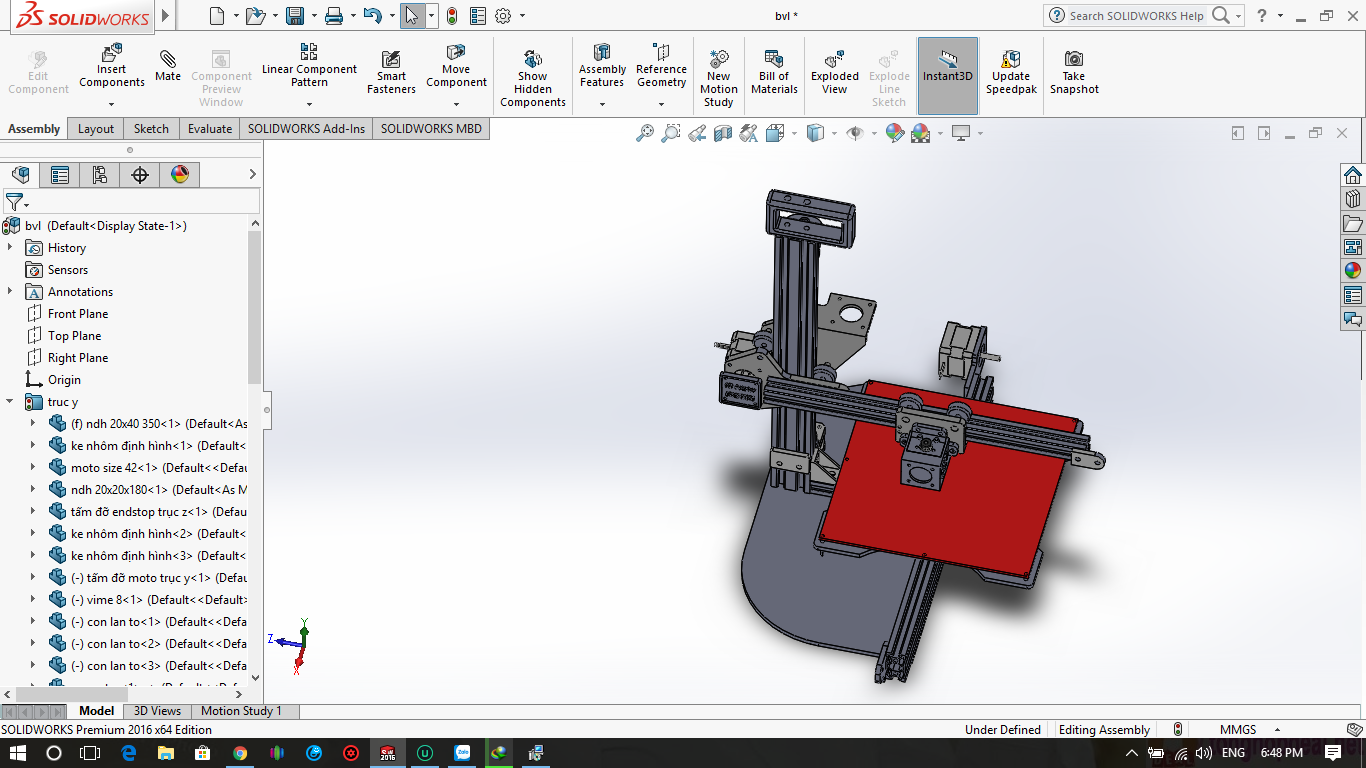Open the Appearances color ball in task pane

[x=1353, y=270]
